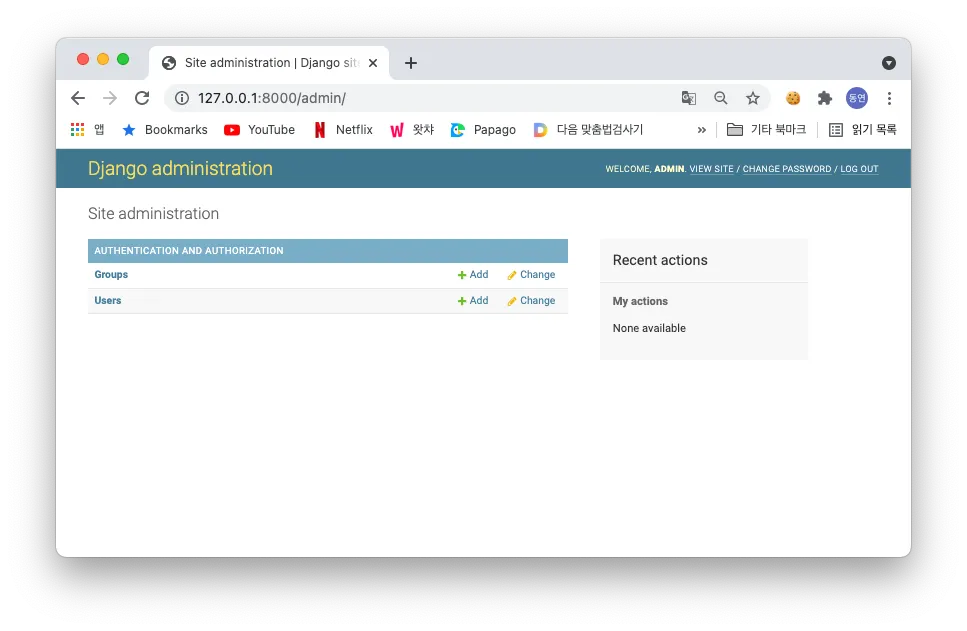Open the Papago bookmark

pyautogui.click(x=484, y=130)
